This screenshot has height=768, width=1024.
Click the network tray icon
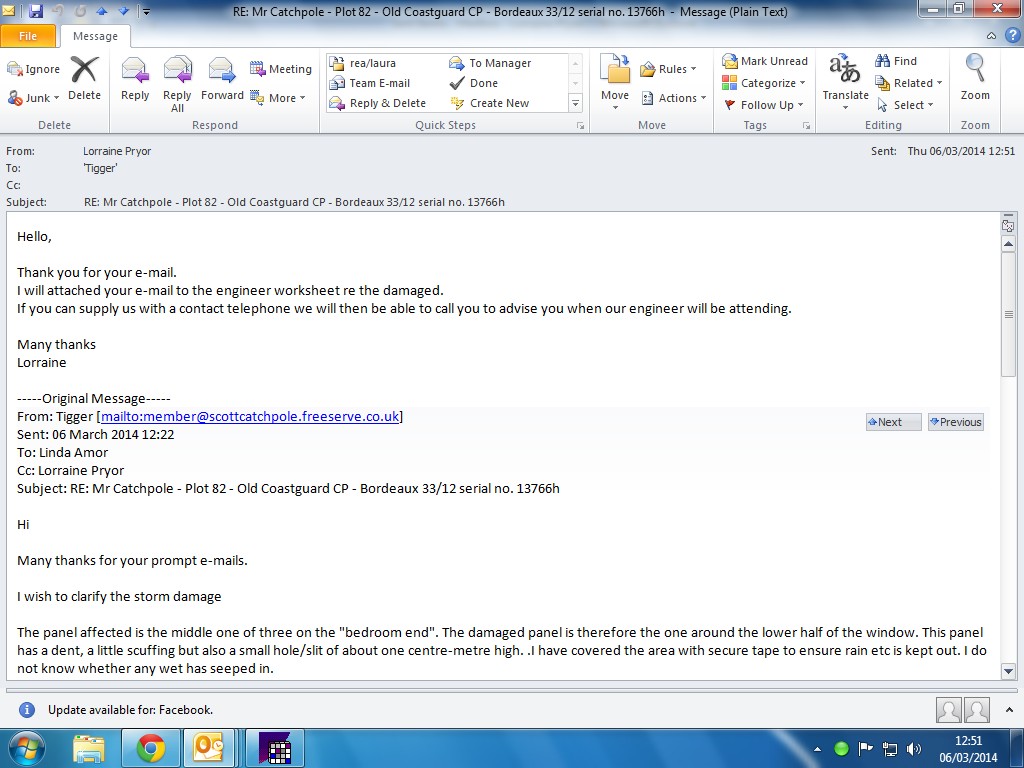point(889,748)
